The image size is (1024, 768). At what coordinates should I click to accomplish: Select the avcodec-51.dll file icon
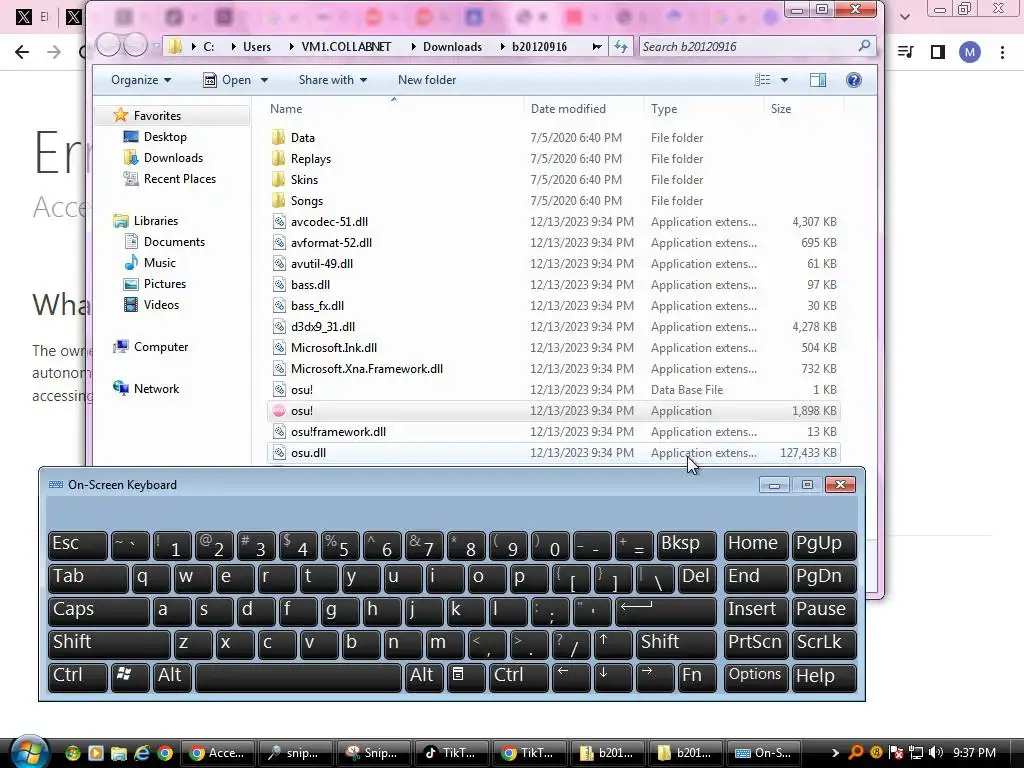pos(279,222)
